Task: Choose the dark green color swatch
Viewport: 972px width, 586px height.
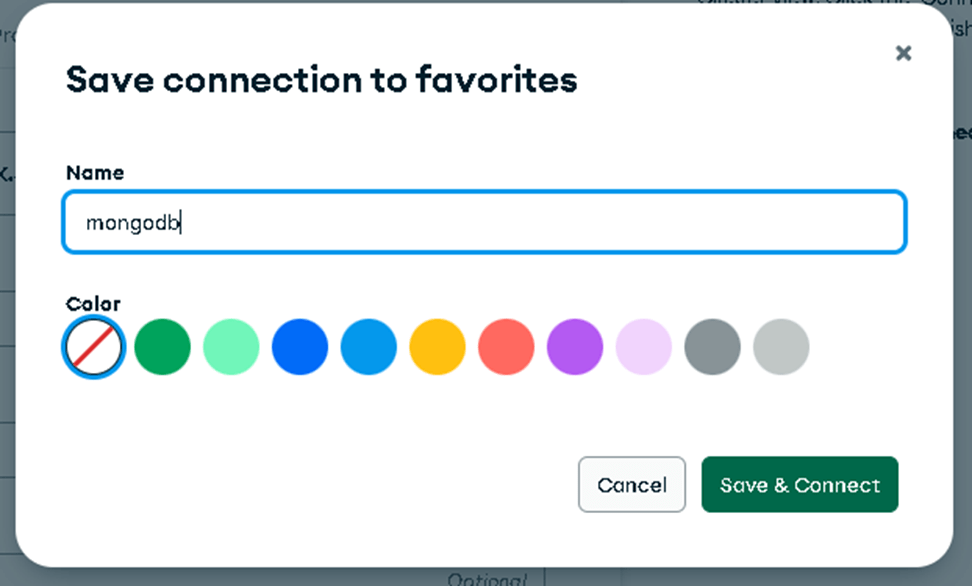Action: click(x=162, y=347)
